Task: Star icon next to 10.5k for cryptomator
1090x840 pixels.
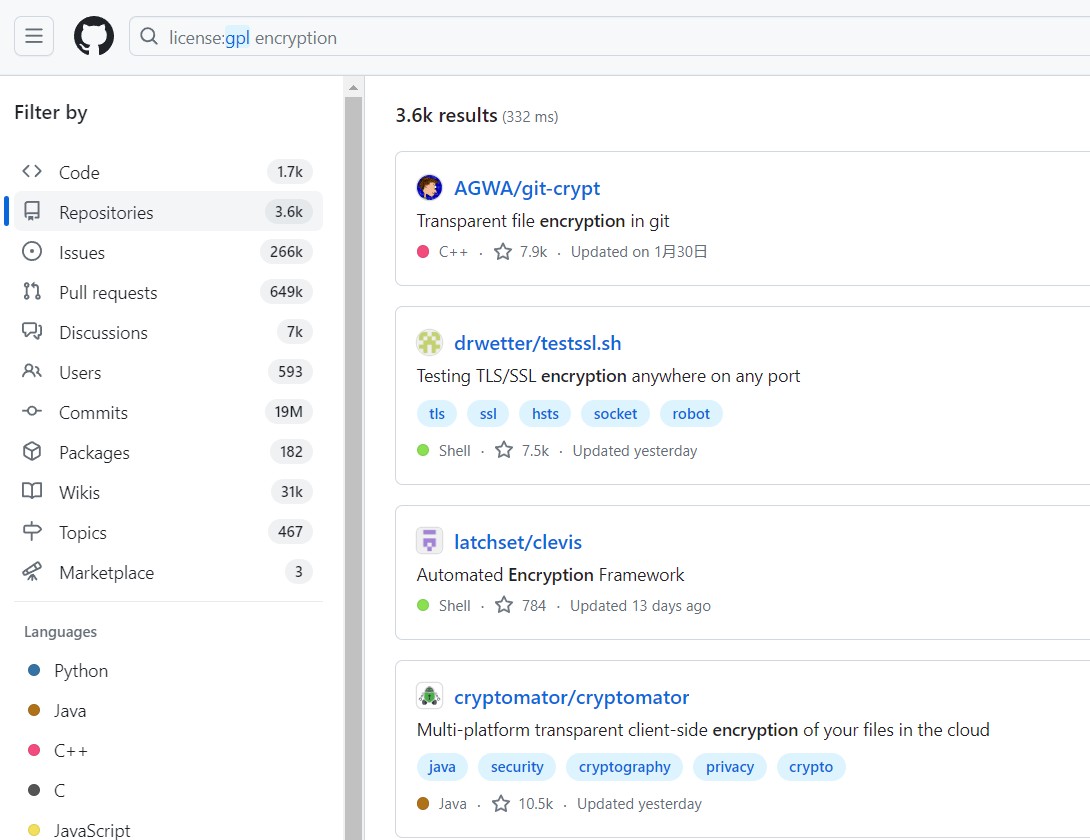Action: click(501, 804)
